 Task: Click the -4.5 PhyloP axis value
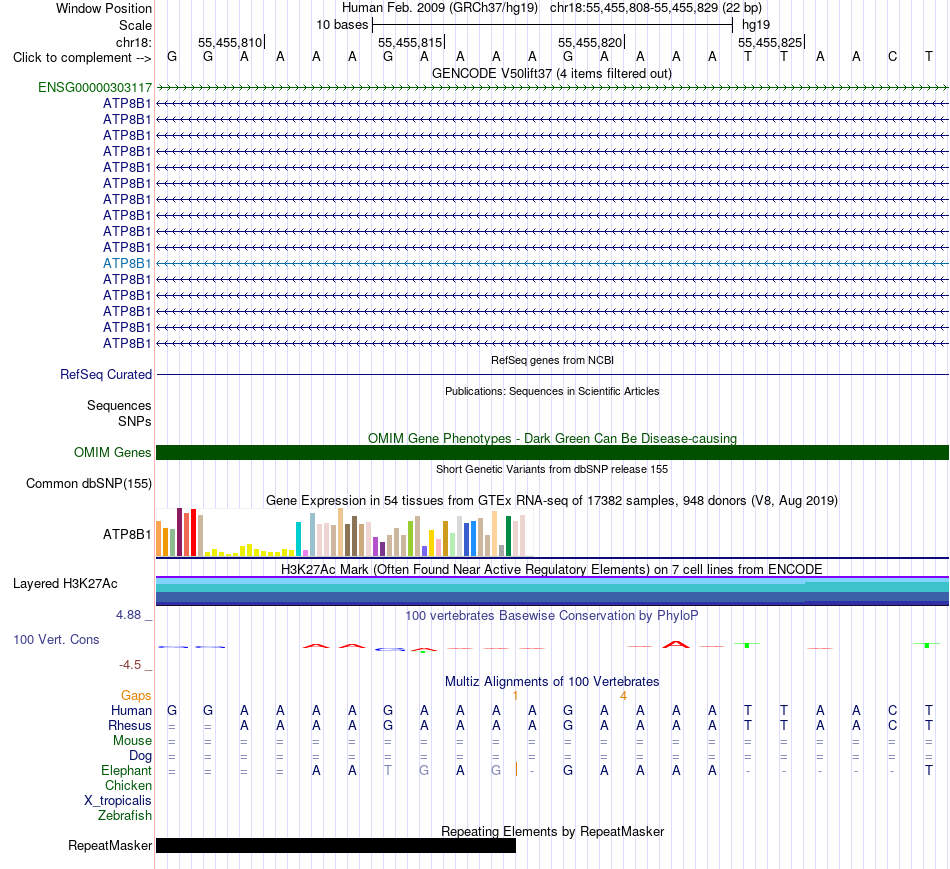(x=130, y=665)
